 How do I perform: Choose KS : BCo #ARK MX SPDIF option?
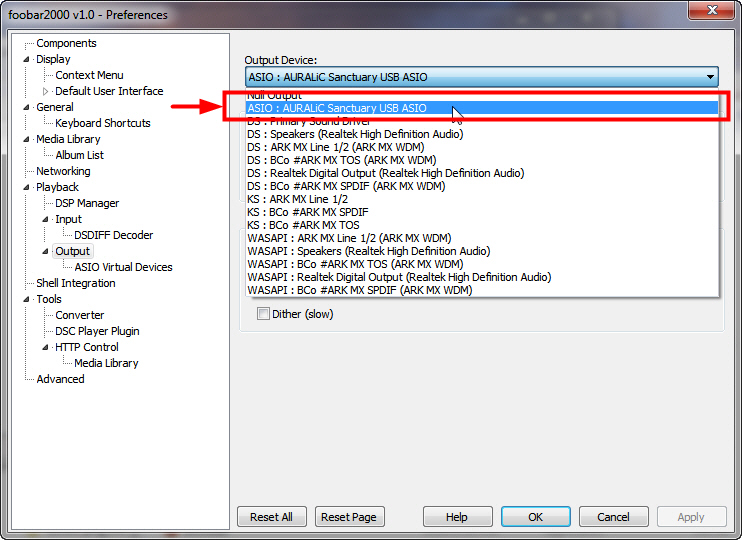pyautogui.click(x=482, y=212)
